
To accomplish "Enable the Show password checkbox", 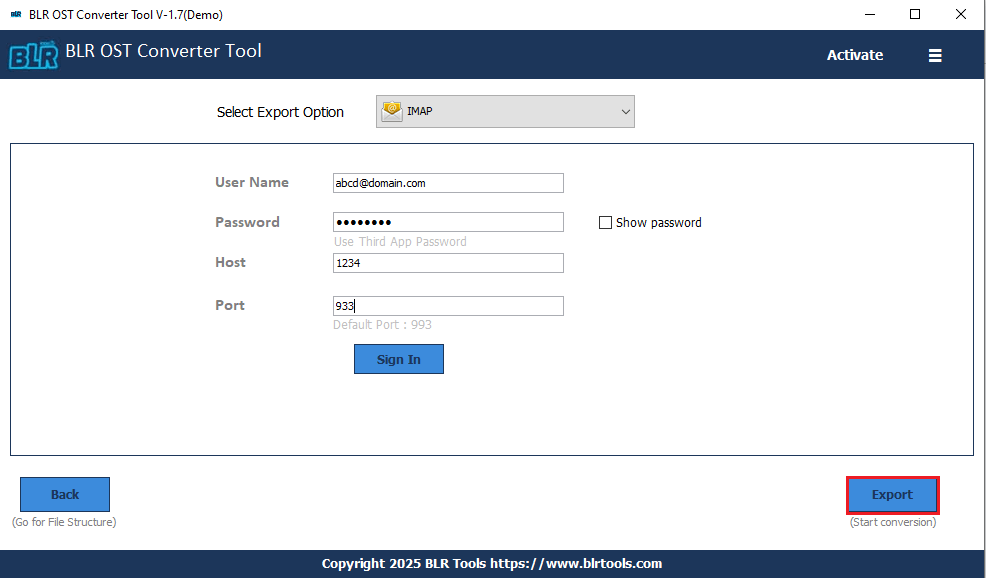I will pos(605,222).
